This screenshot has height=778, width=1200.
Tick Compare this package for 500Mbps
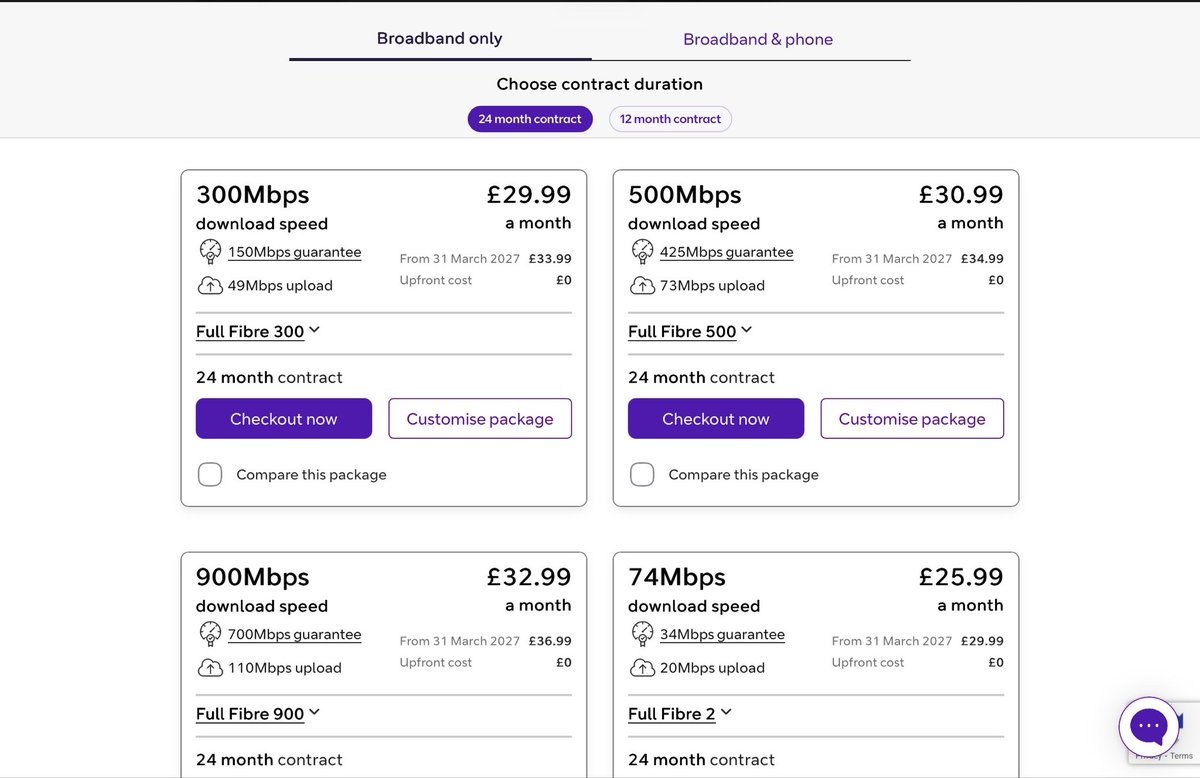coord(642,474)
